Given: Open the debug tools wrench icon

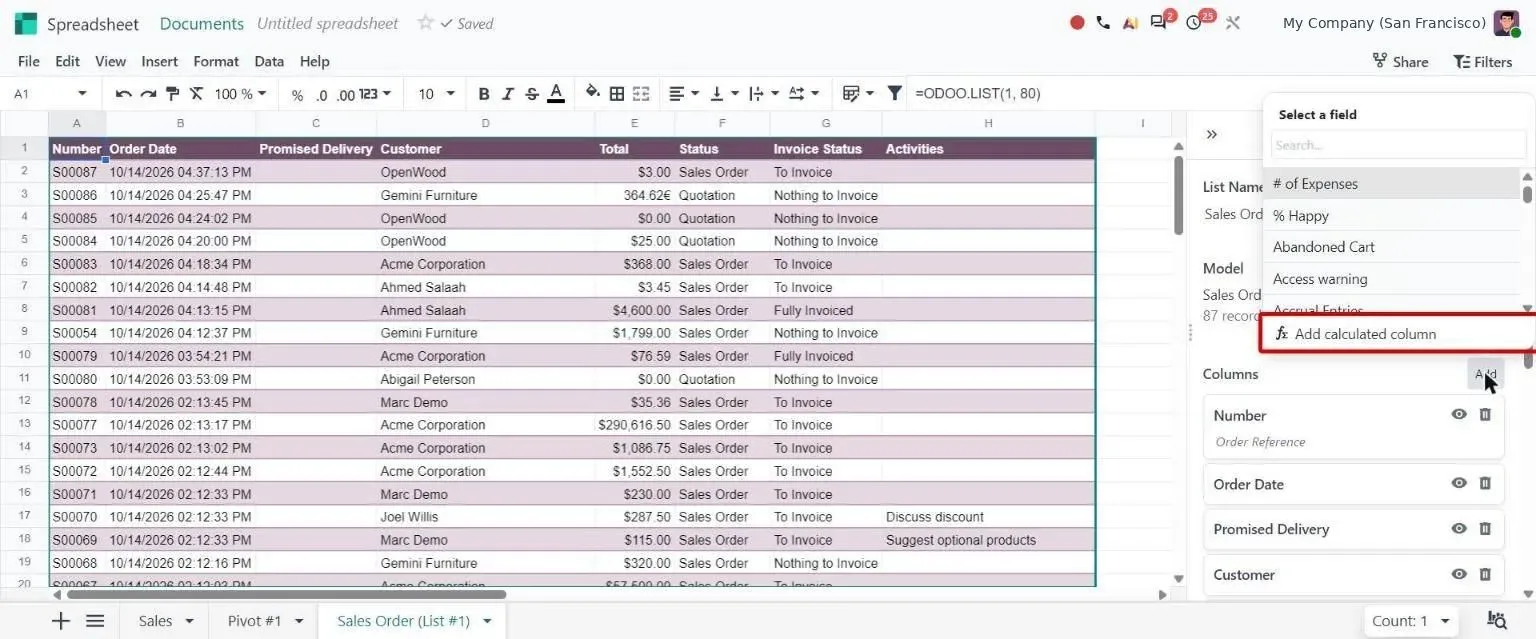Looking at the screenshot, I should [x=1233, y=22].
